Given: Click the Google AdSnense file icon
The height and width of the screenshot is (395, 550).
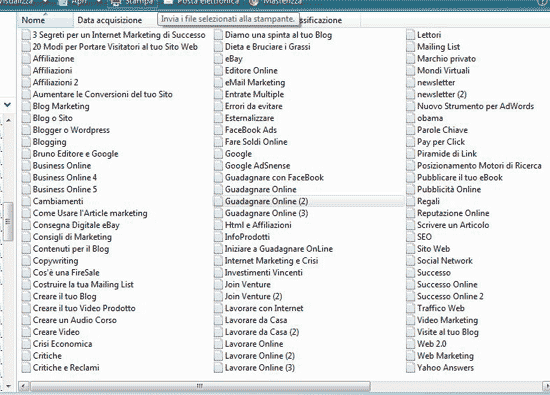Looking at the screenshot, I should [x=219, y=166].
